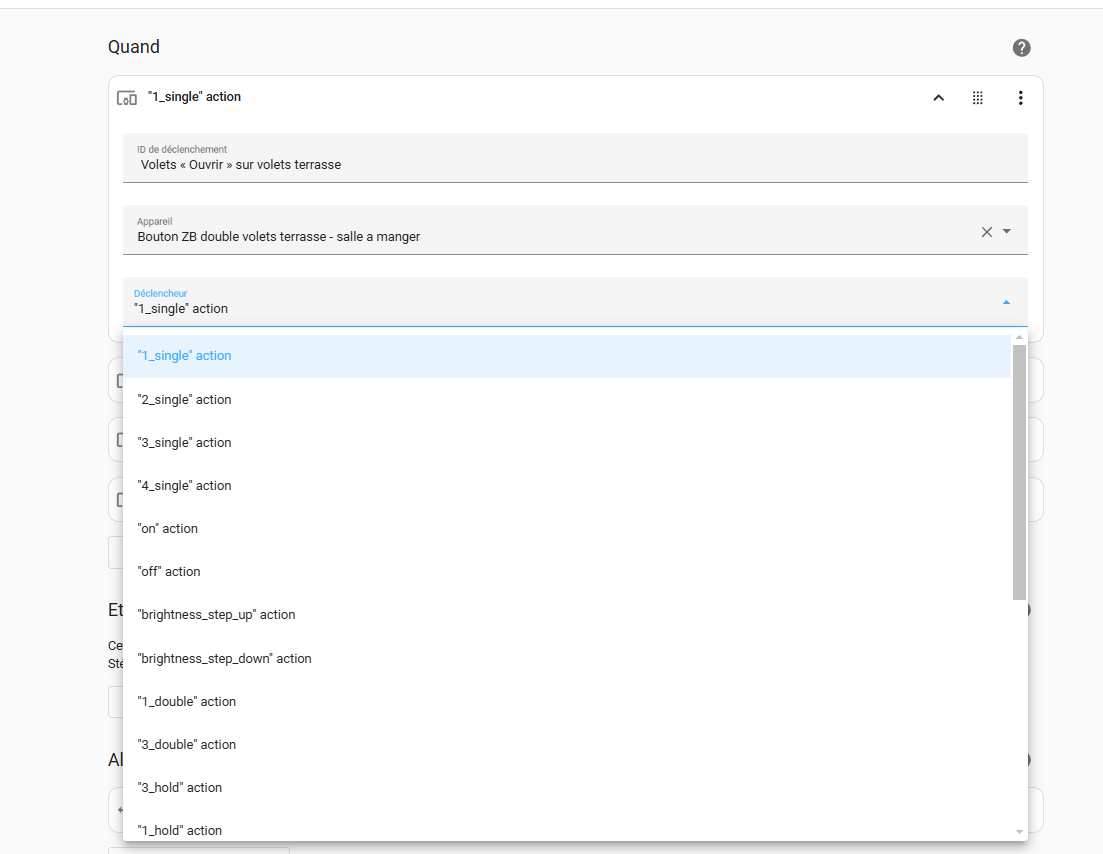The width and height of the screenshot is (1103, 854).
Task: Pick "3_hold" action from dropdown
Action: (x=179, y=788)
